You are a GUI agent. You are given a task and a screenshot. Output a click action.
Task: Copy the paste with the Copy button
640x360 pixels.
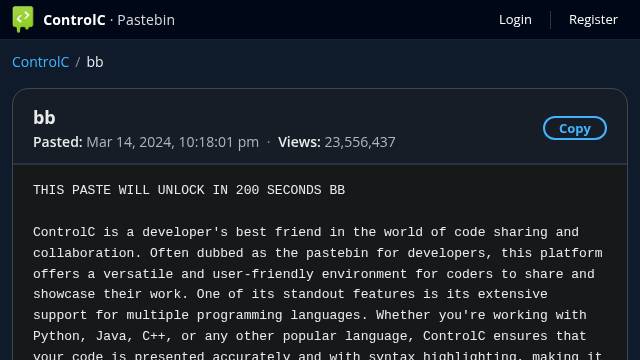click(575, 128)
